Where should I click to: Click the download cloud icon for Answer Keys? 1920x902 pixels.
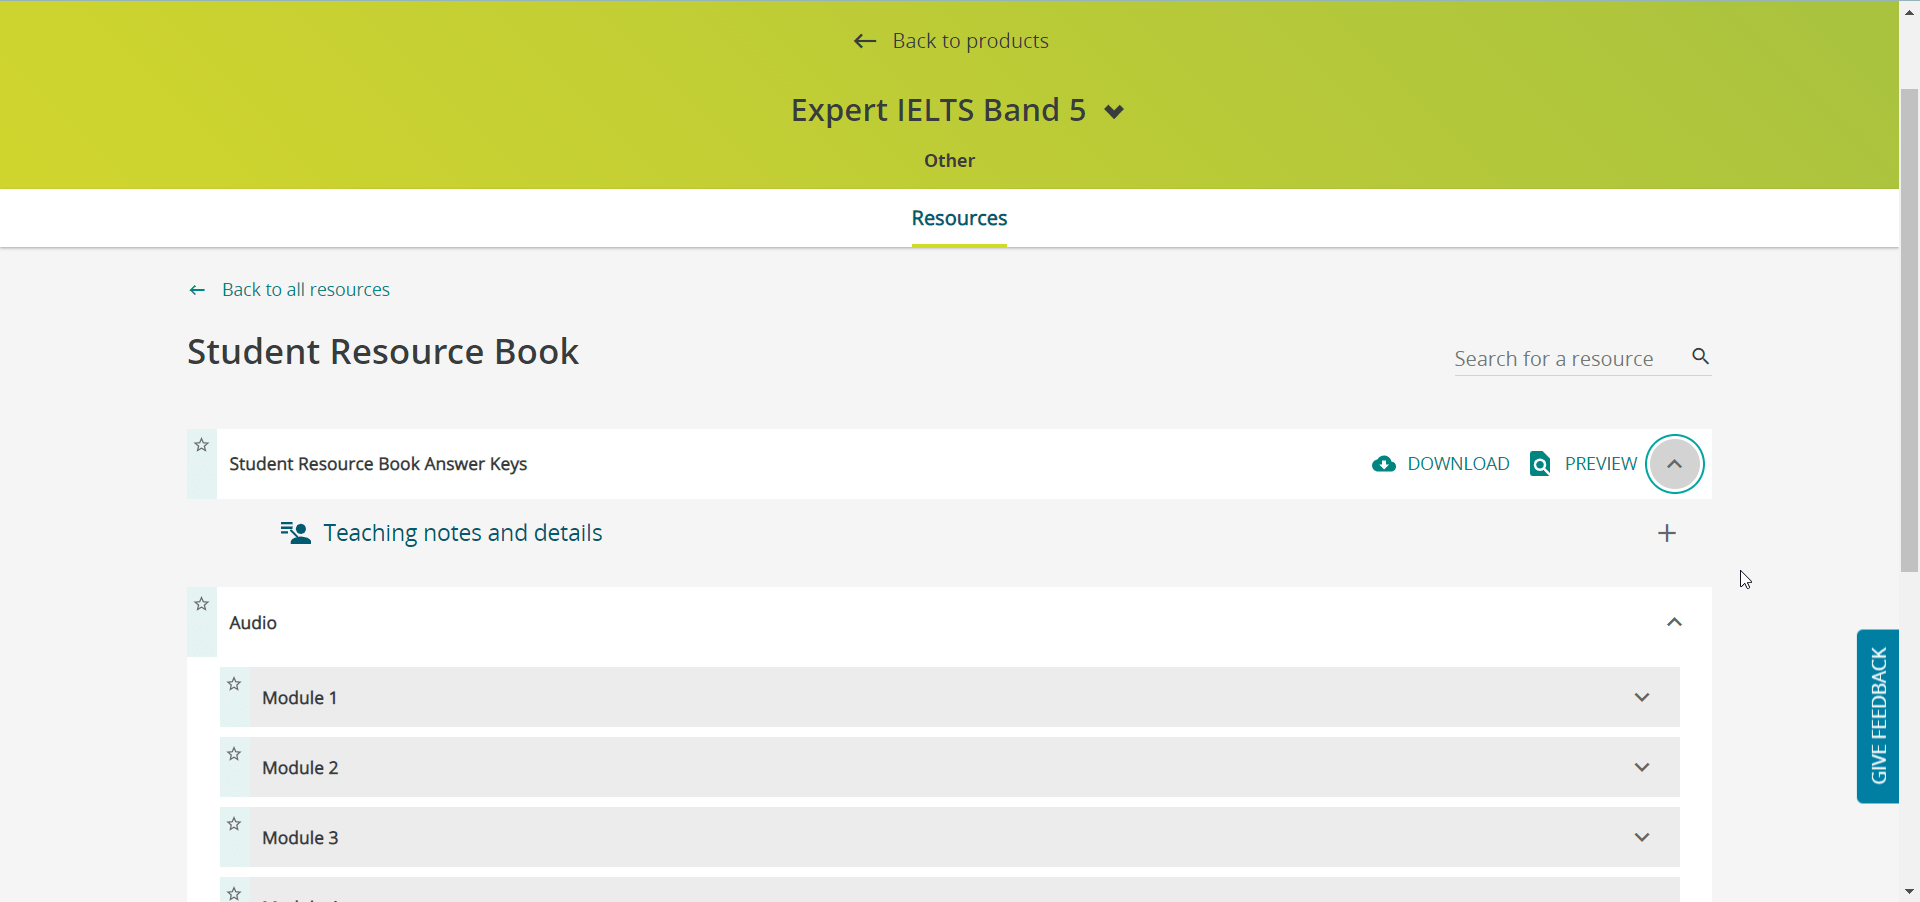click(x=1384, y=464)
